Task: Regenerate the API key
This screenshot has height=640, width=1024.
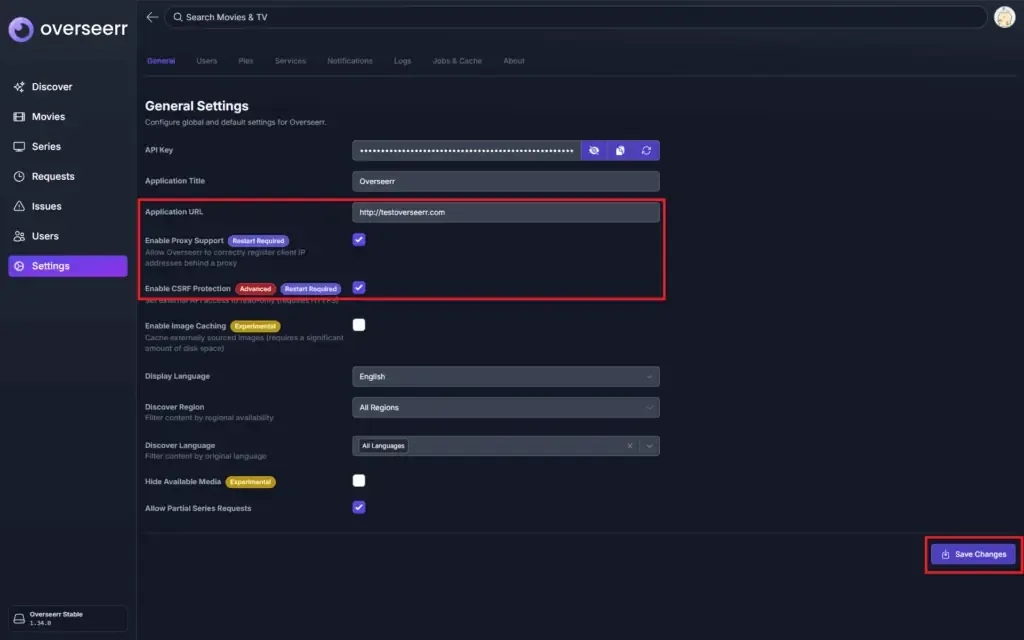Action: [x=646, y=150]
